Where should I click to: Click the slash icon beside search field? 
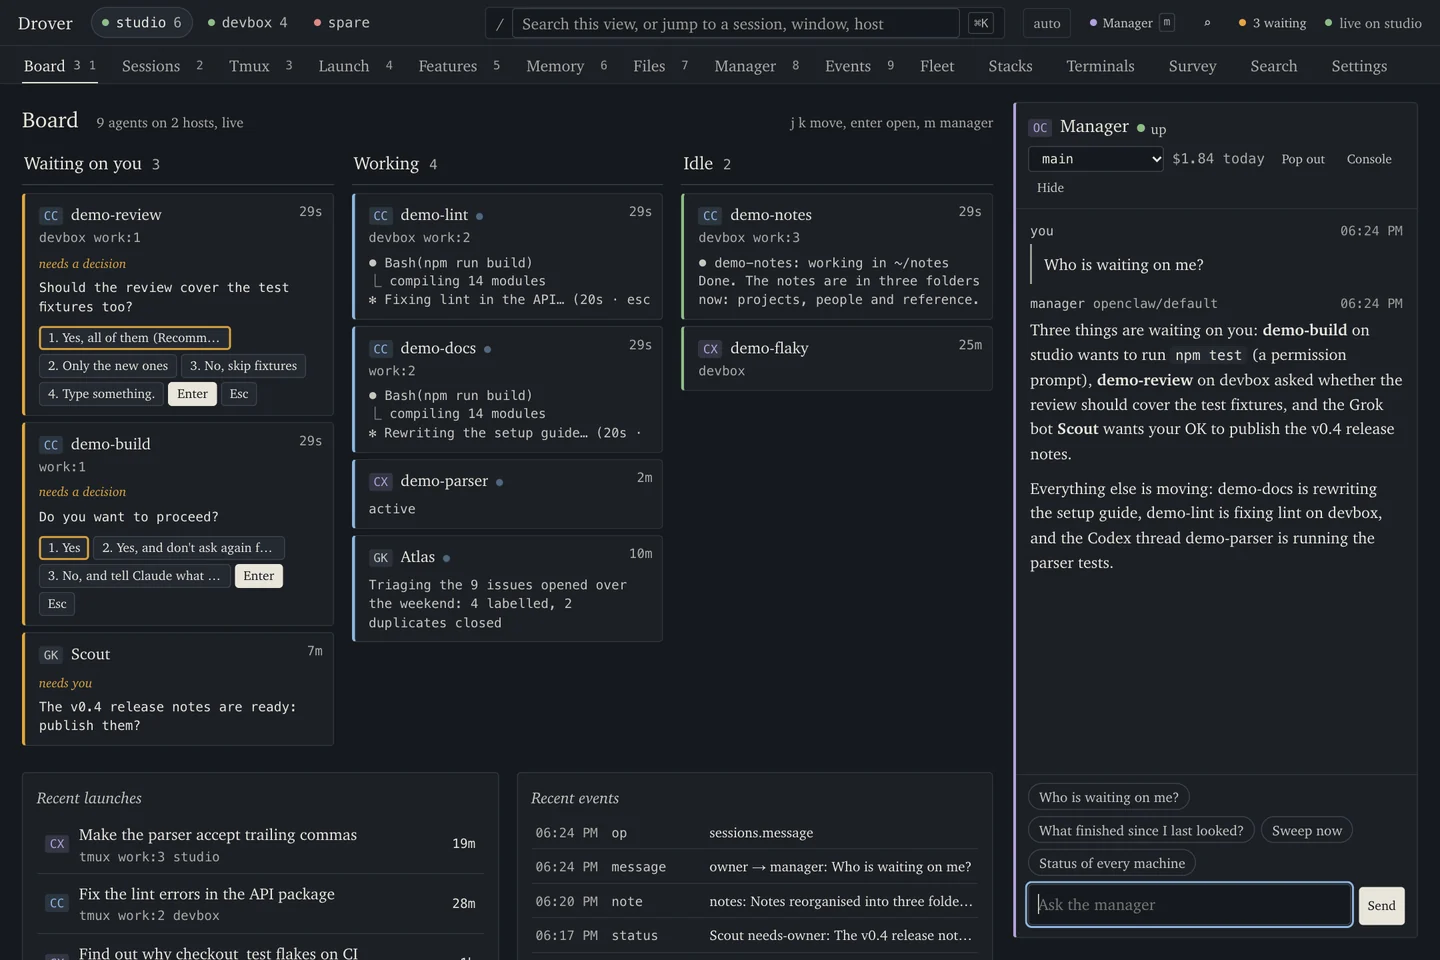500,23
